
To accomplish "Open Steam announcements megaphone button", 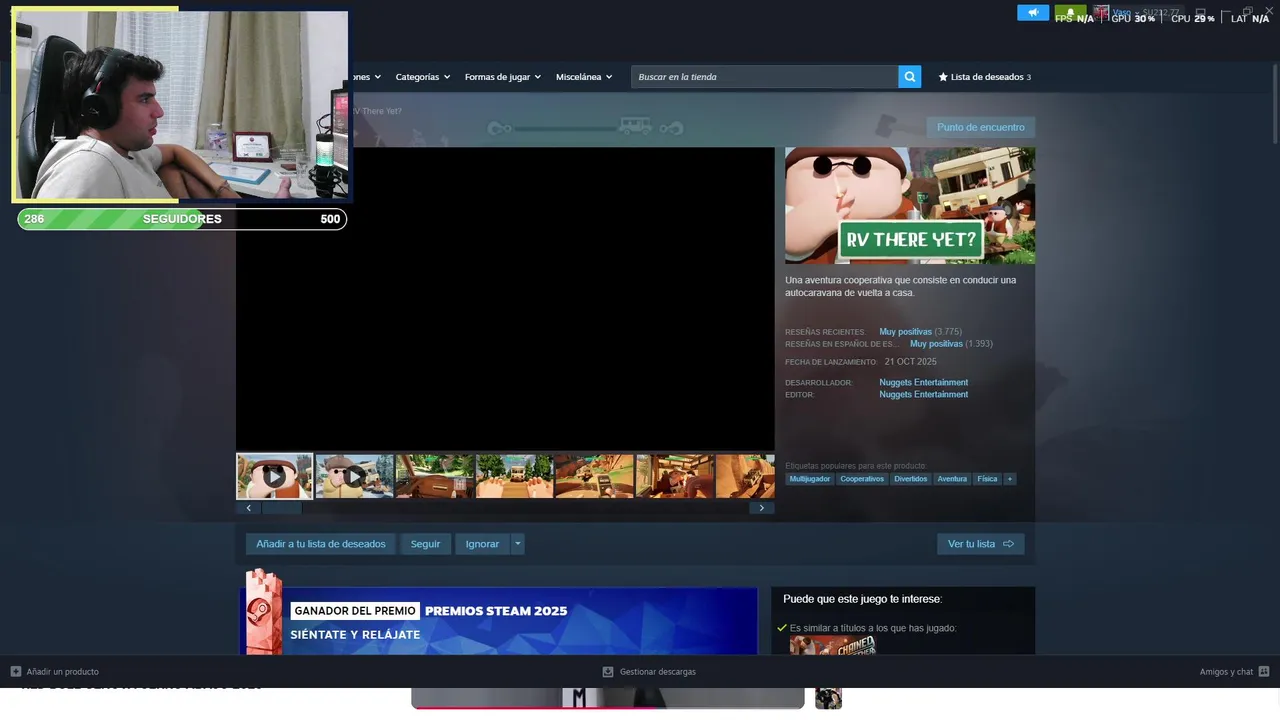I will (1033, 13).
